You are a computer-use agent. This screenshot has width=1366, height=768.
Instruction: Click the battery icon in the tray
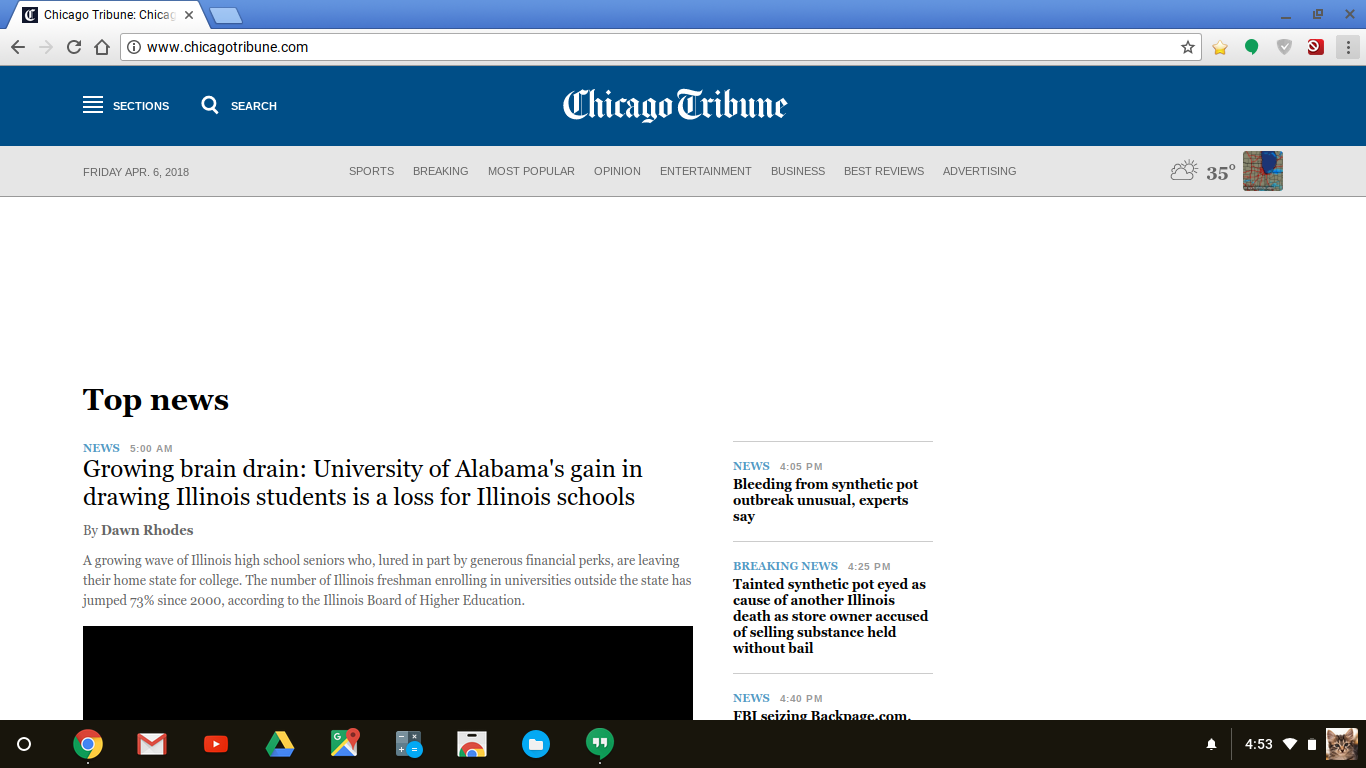(1312, 744)
